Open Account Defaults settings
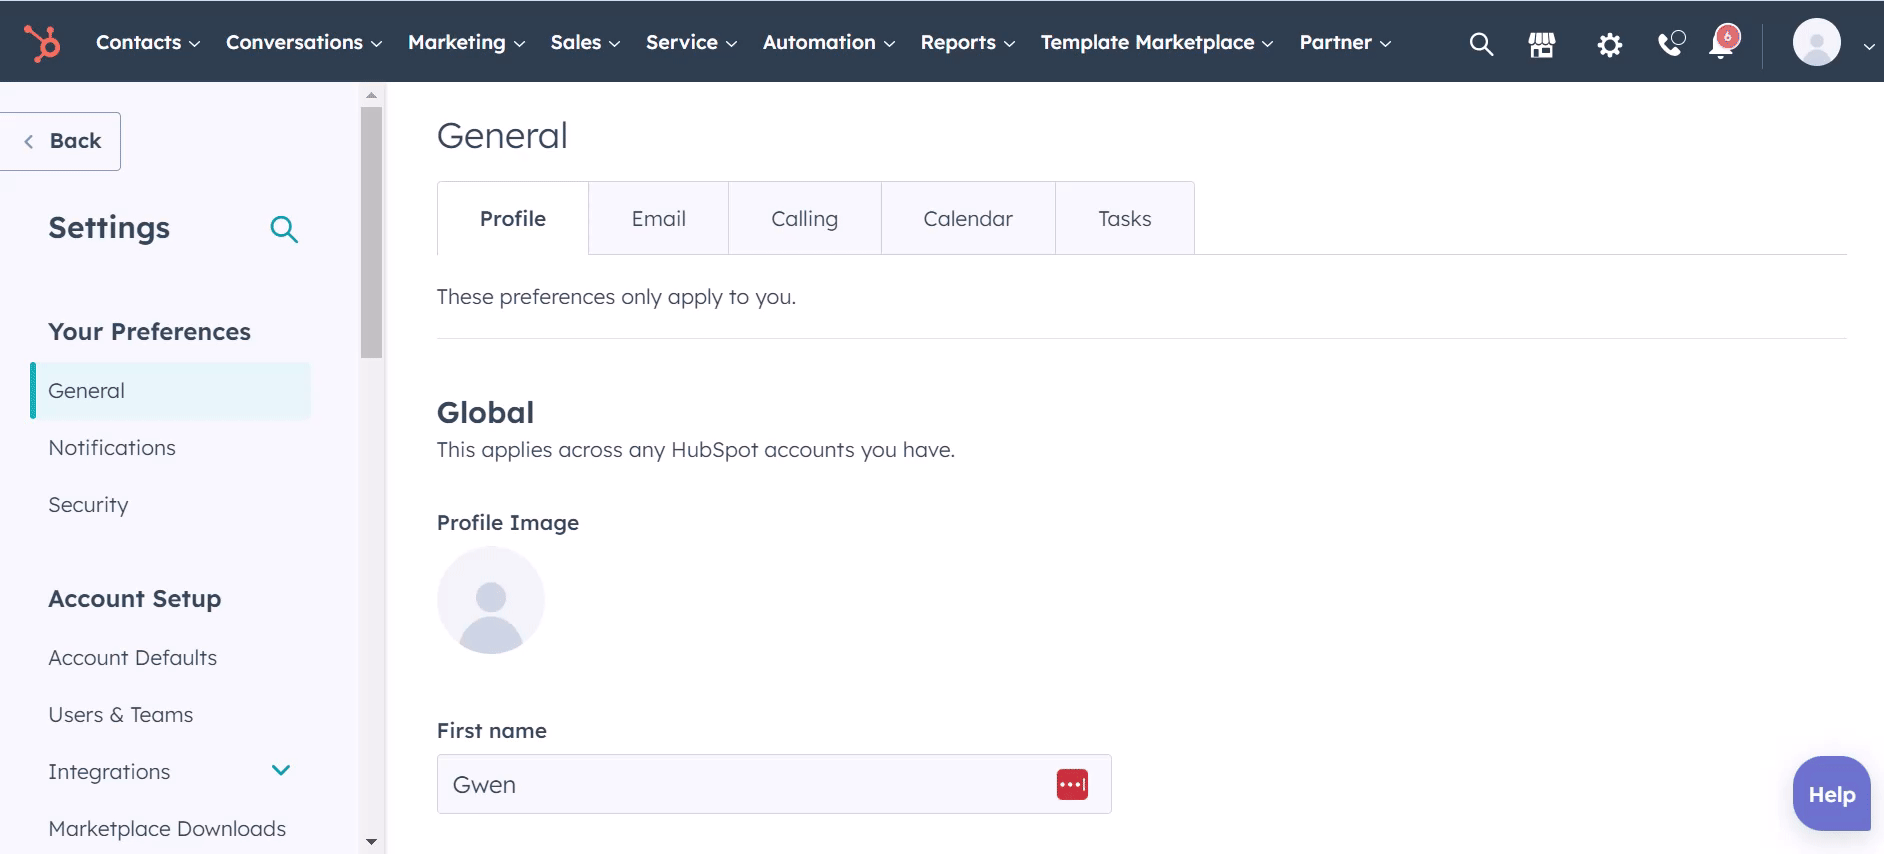The image size is (1884, 854). point(133,658)
